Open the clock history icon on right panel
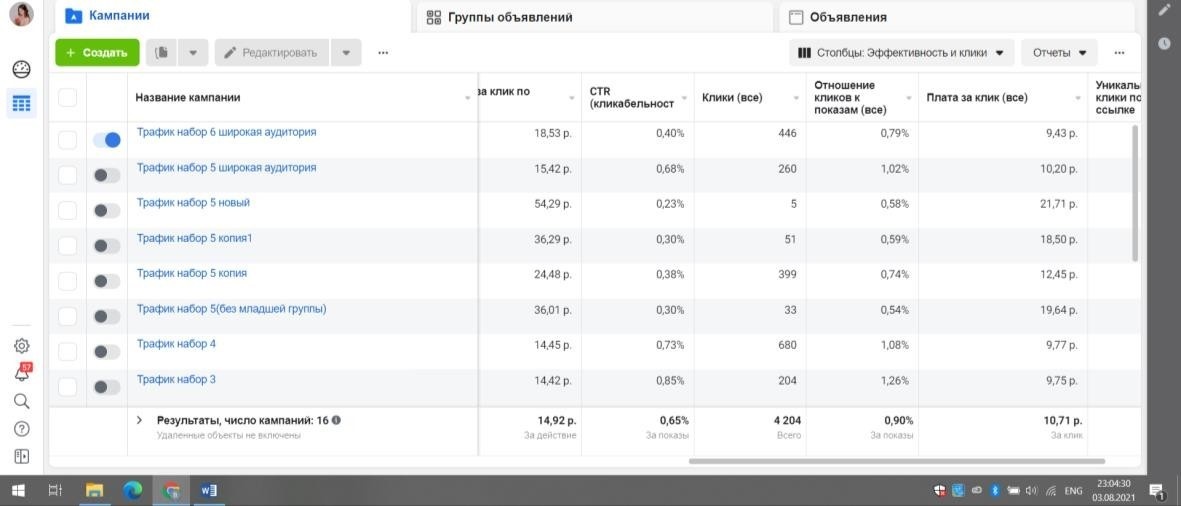 [1164, 44]
